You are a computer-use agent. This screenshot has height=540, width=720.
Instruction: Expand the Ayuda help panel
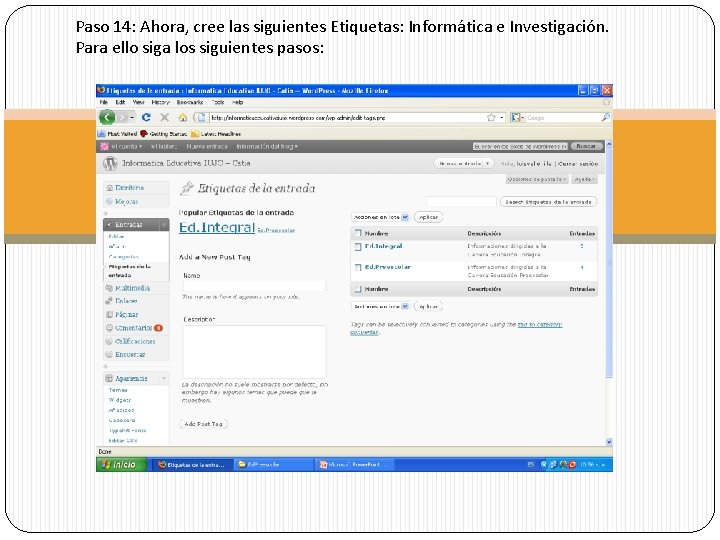[585, 179]
